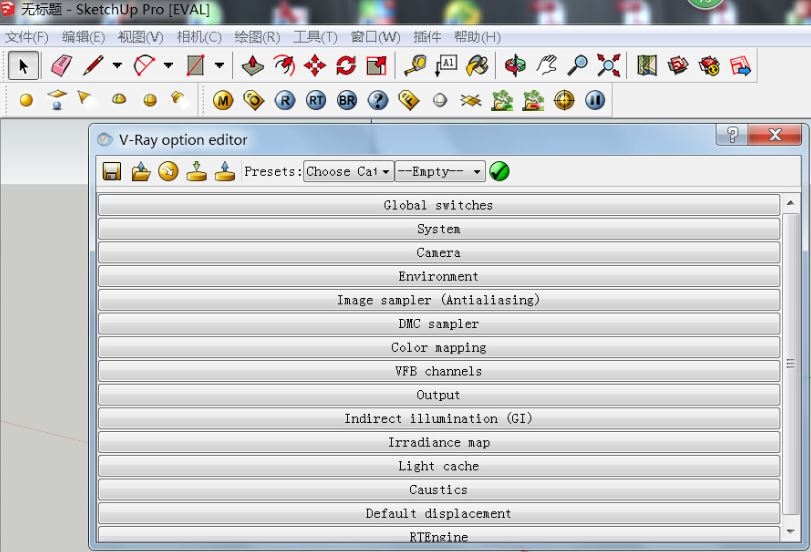The height and width of the screenshot is (552, 811).
Task: Open the Extension Warehouse icon
Action: [709, 66]
